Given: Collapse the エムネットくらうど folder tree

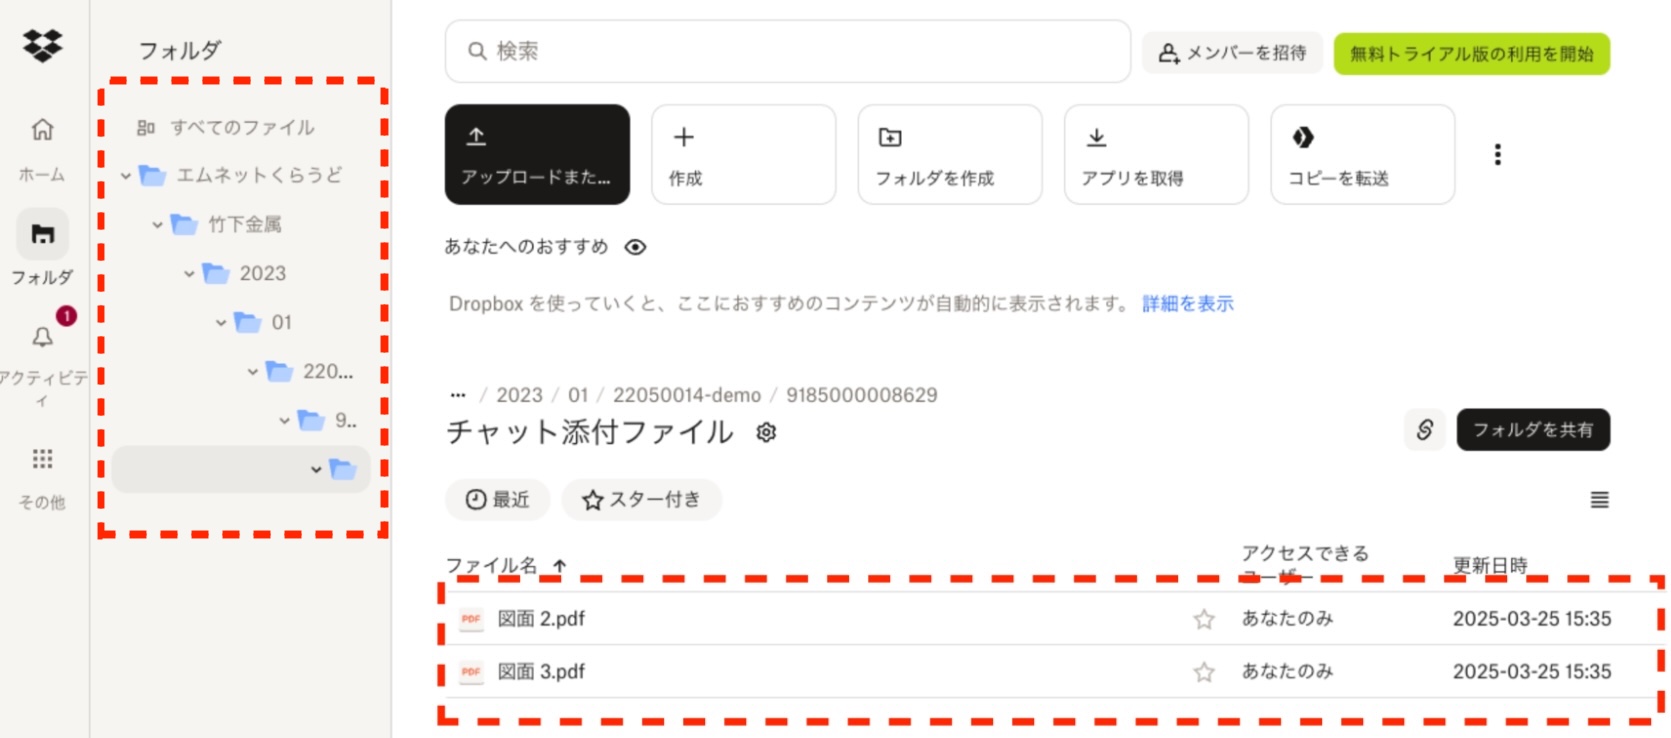Looking at the screenshot, I should tap(126, 176).
